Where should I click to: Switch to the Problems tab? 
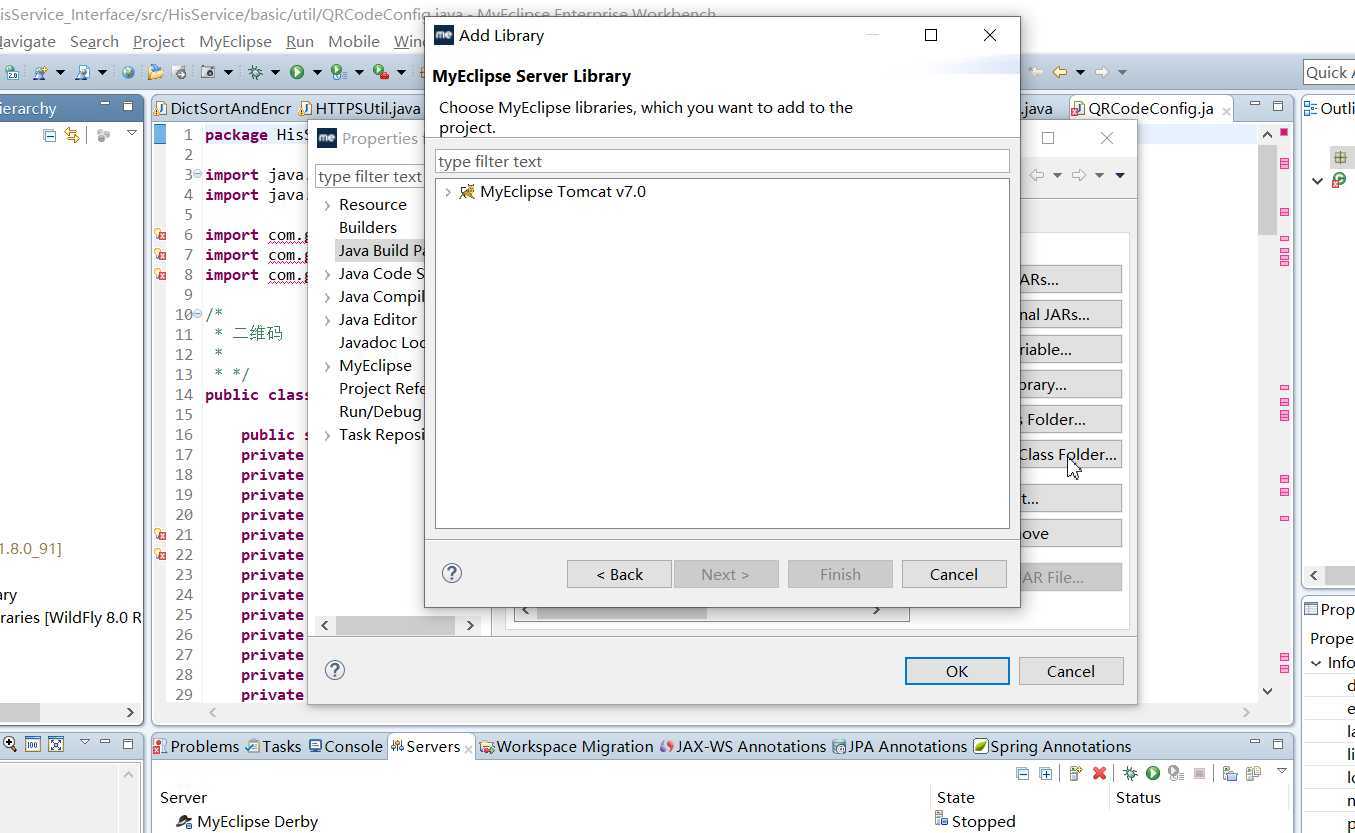click(x=196, y=746)
